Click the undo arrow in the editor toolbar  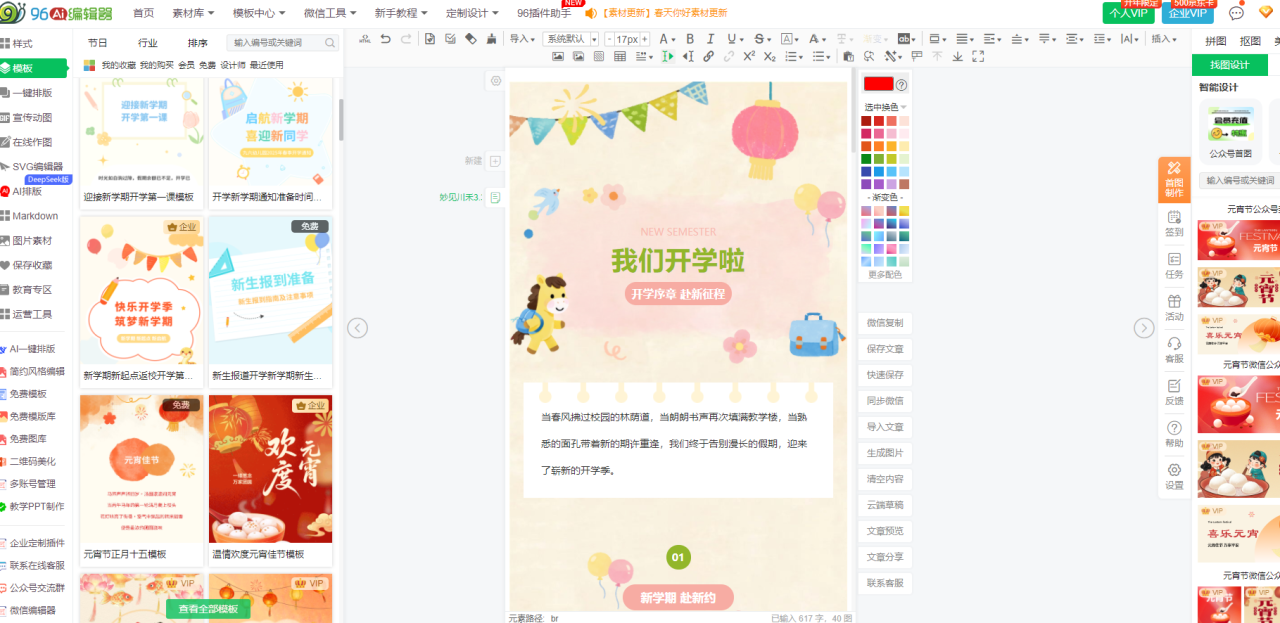[385, 39]
